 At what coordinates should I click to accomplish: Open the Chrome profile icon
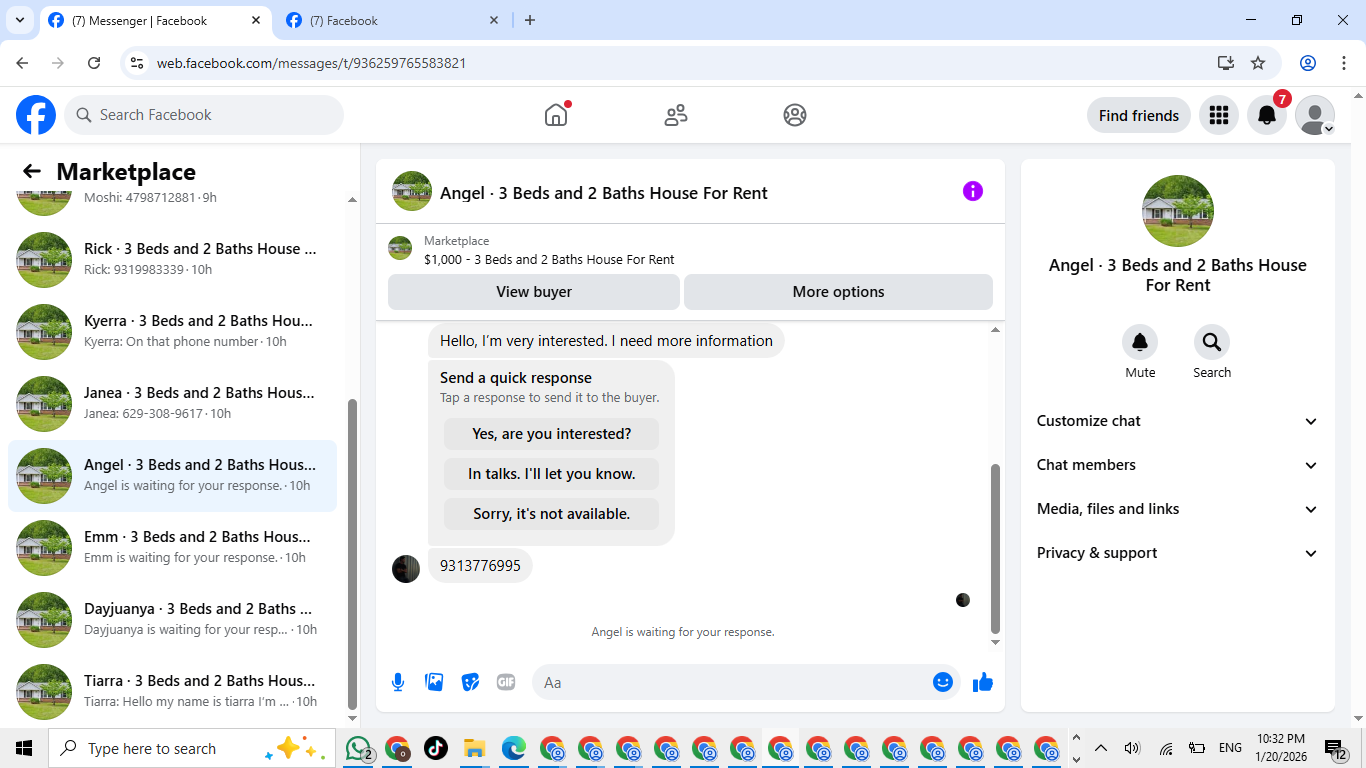click(x=1308, y=63)
